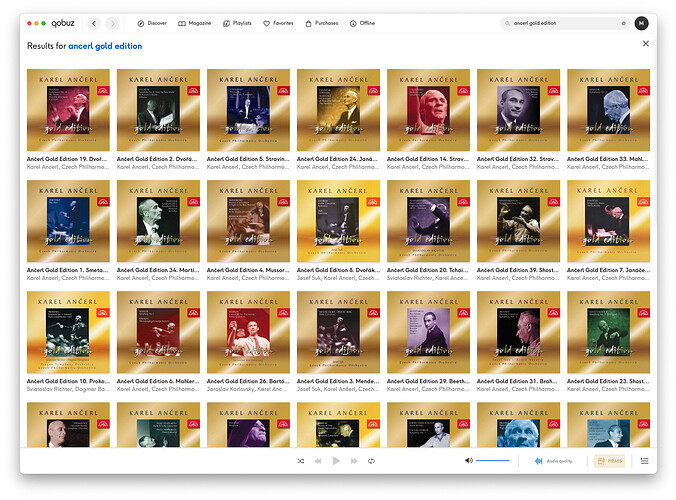The width and height of the screenshot is (676, 500).
Task: Click the search field containing ancerl gold edition
Action: (565, 23)
